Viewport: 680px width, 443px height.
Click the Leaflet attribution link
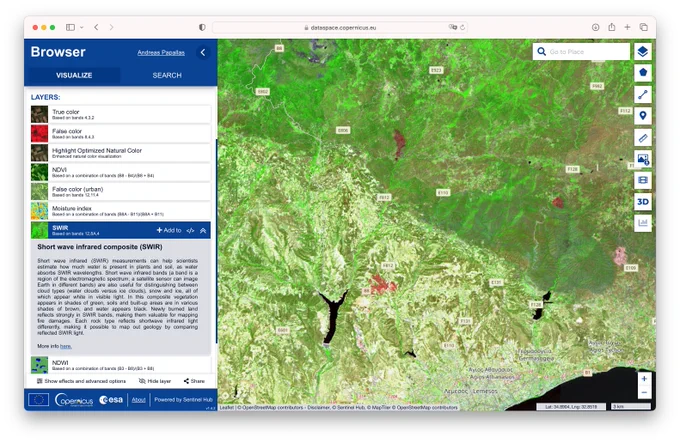tap(226, 407)
